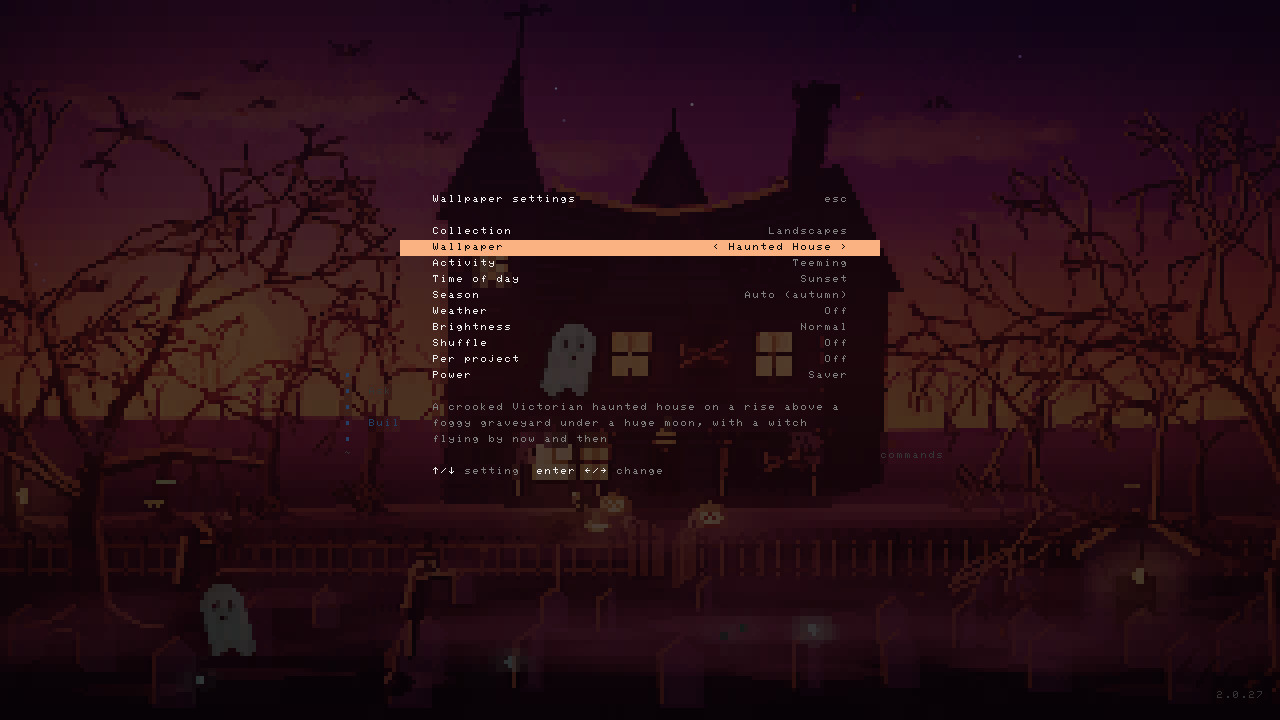
Task: Change the Landscapes collection value
Action: click(x=808, y=231)
